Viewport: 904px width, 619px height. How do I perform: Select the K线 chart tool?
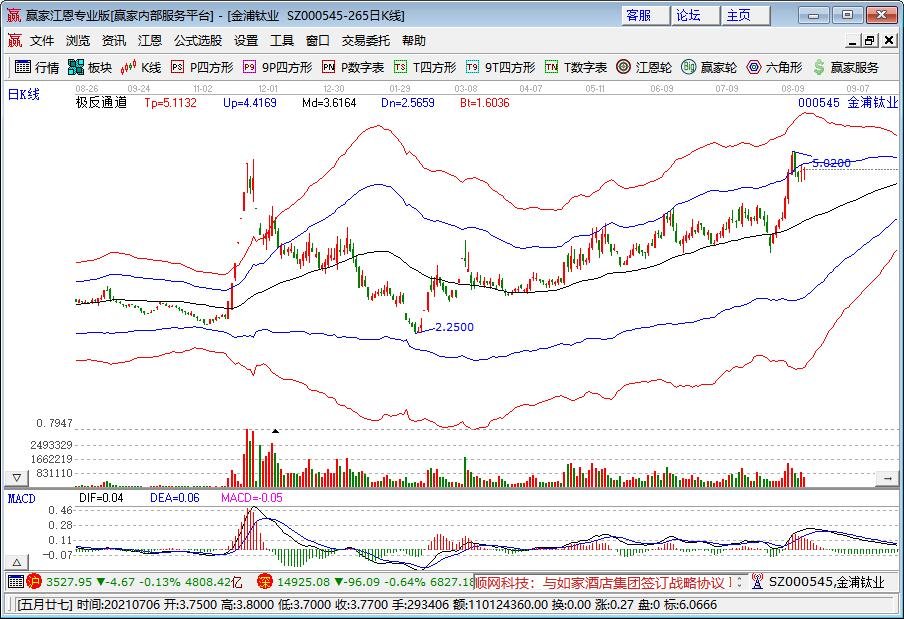[x=140, y=68]
